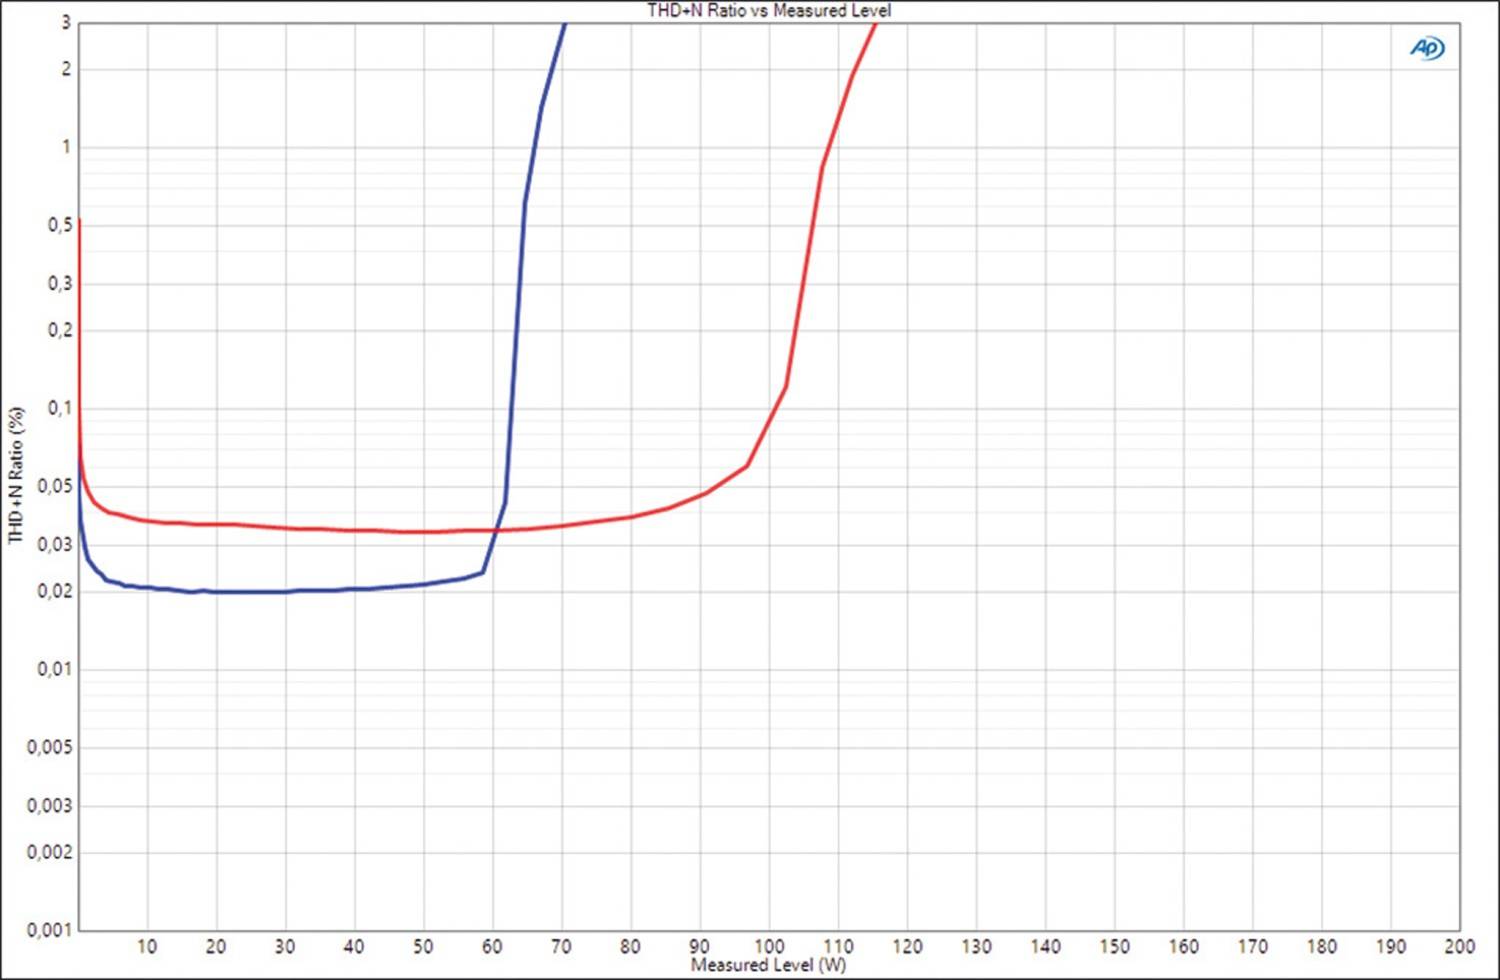1500x980 pixels.
Task: Click the chart title 'THD+N Ratio vs Measured Level'
Action: pos(769,10)
